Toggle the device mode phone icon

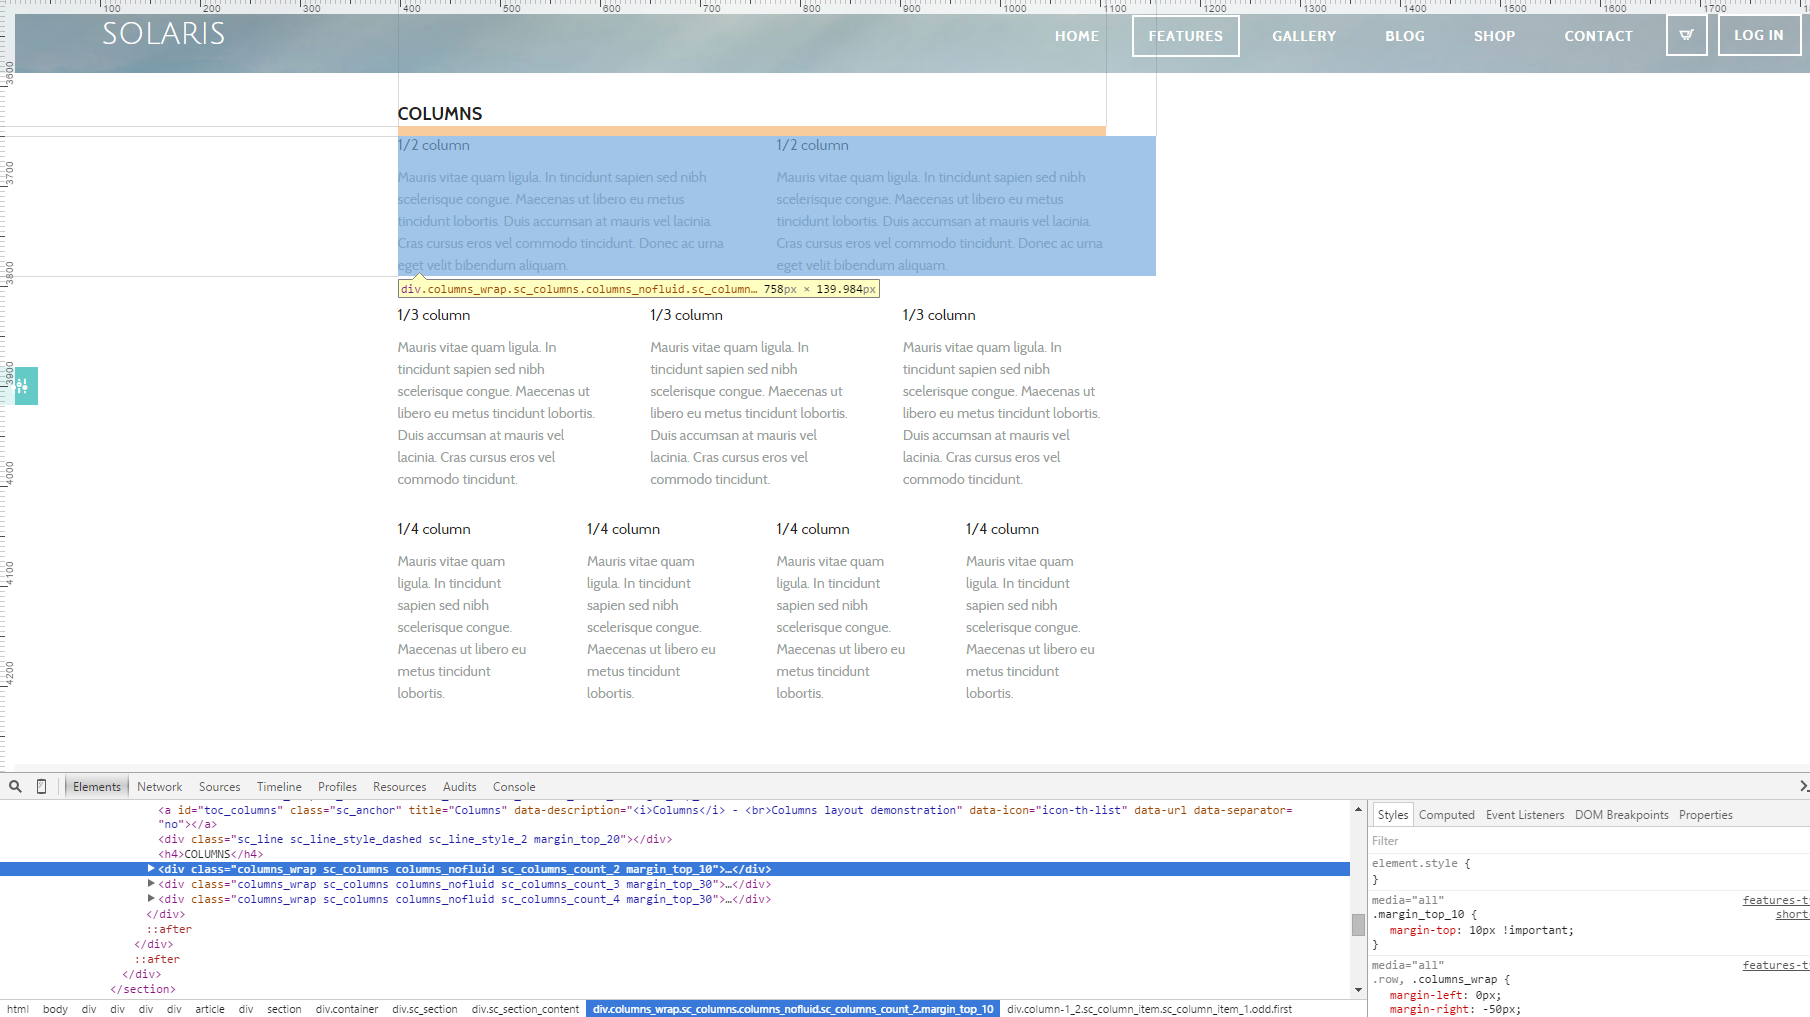(41, 787)
